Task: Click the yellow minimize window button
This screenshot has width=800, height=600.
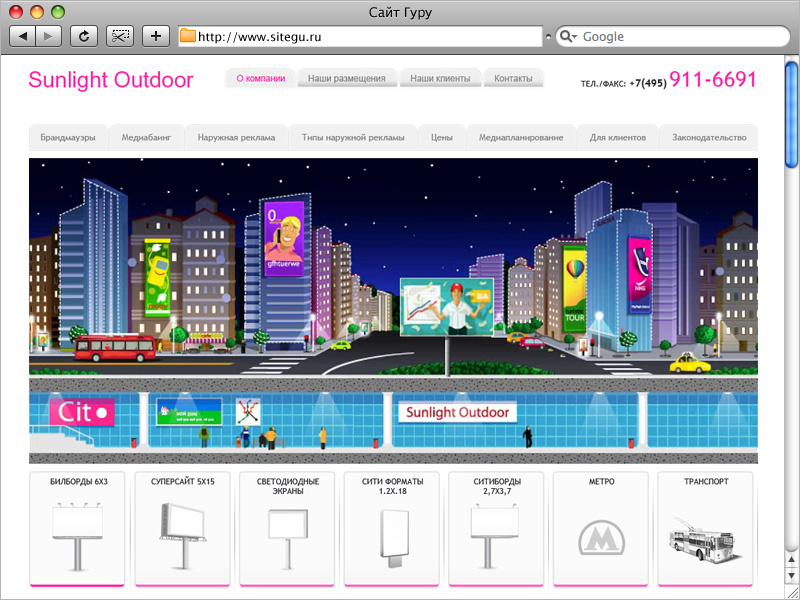Action: (x=37, y=12)
